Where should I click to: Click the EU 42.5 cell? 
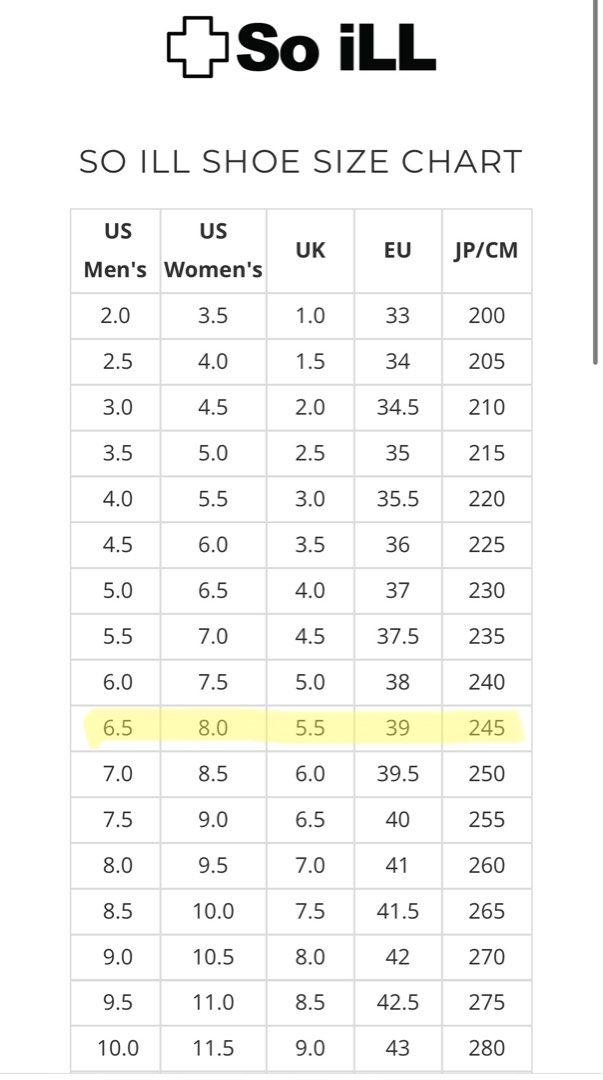(398, 1002)
